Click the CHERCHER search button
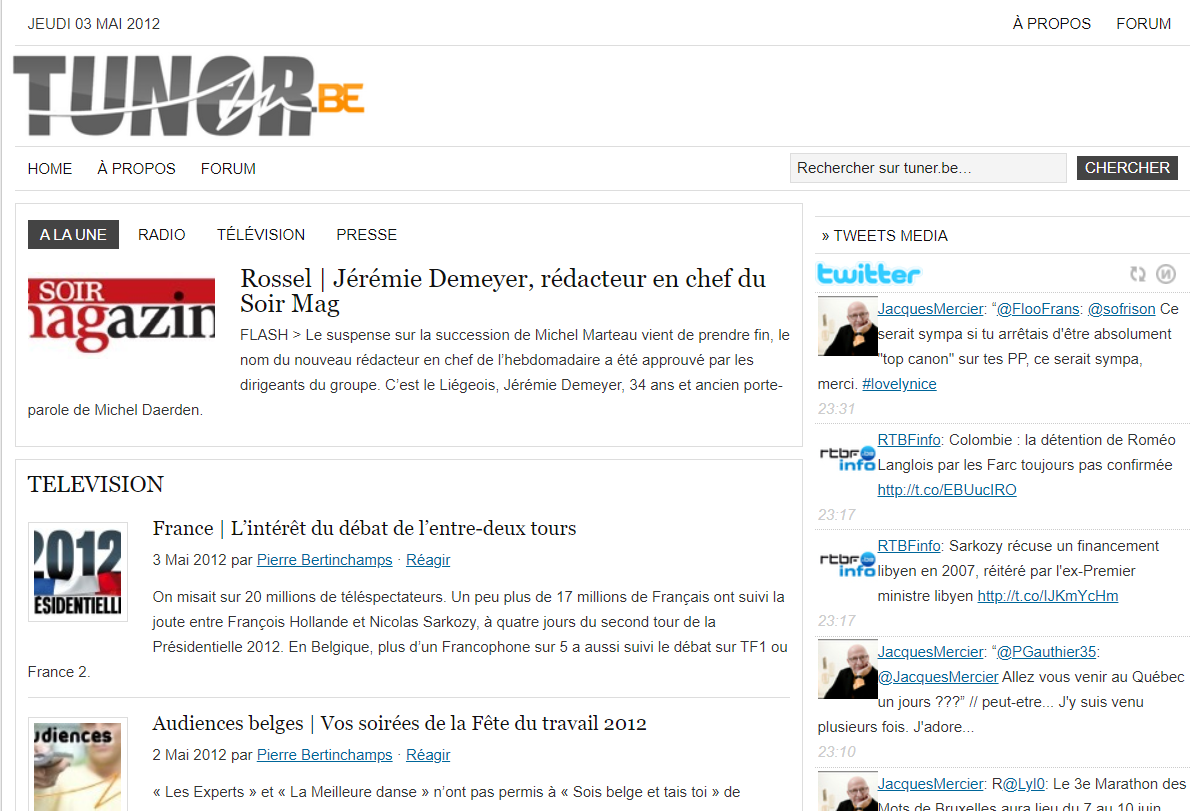Viewport: 1199px width, 811px height. click(1126, 168)
